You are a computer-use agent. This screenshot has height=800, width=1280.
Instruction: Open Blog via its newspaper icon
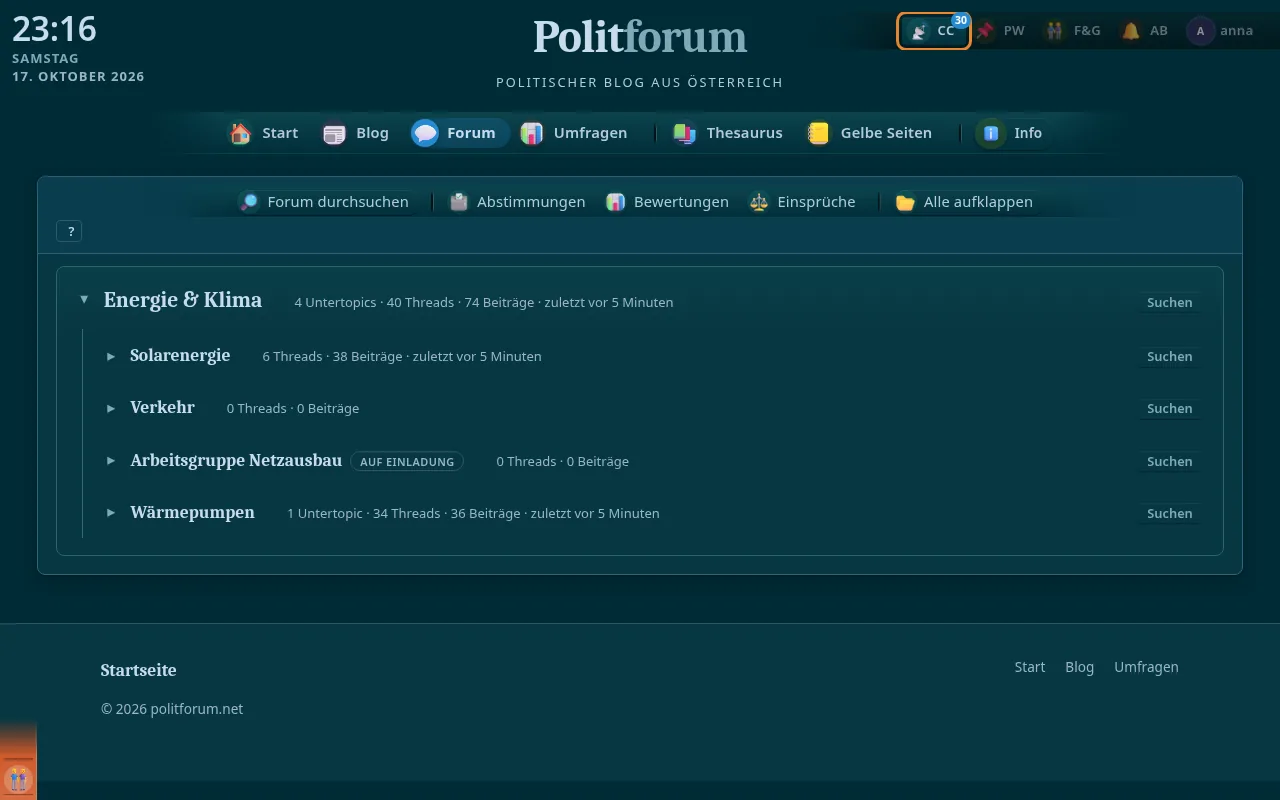[334, 133]
